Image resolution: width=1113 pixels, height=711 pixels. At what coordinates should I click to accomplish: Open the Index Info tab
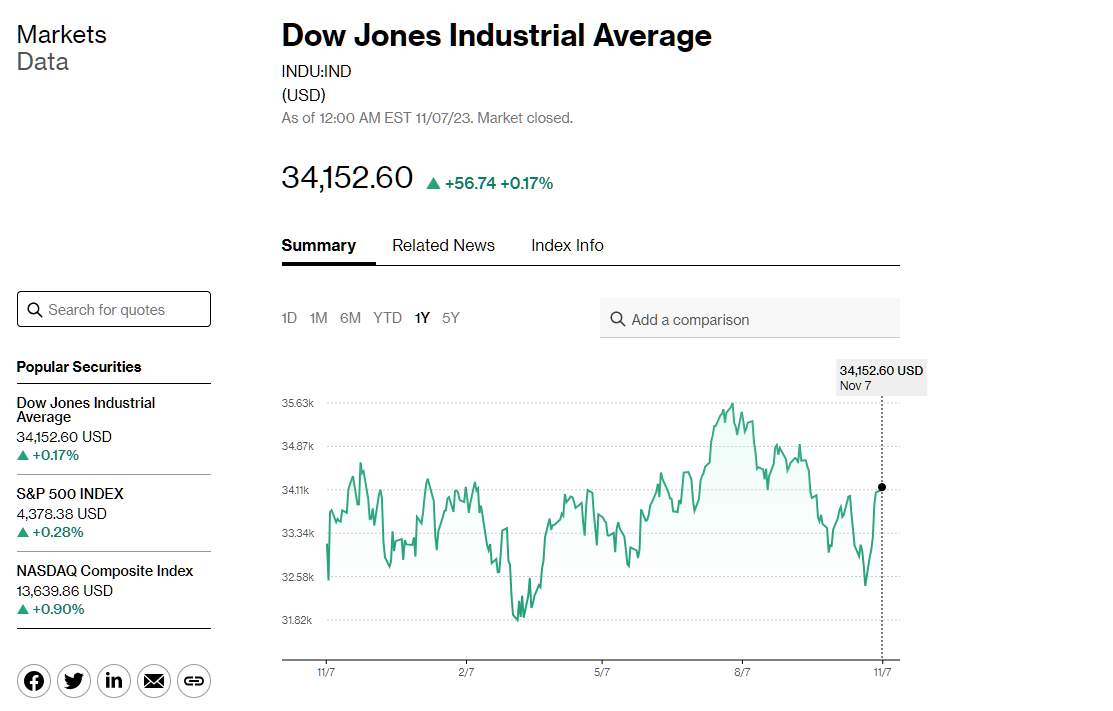pyautogui.click(x=567, y=246)
